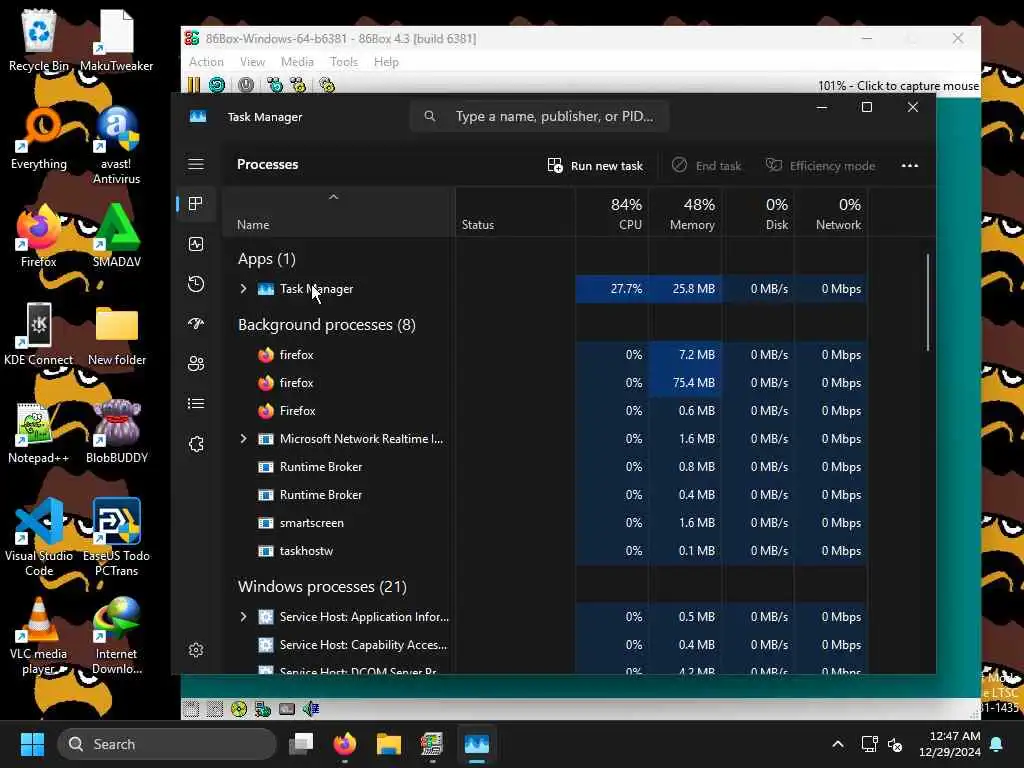Open Task View on the taskbar
The height and width of the screenshot is (768, 1024).
click(x=301, y=744)
